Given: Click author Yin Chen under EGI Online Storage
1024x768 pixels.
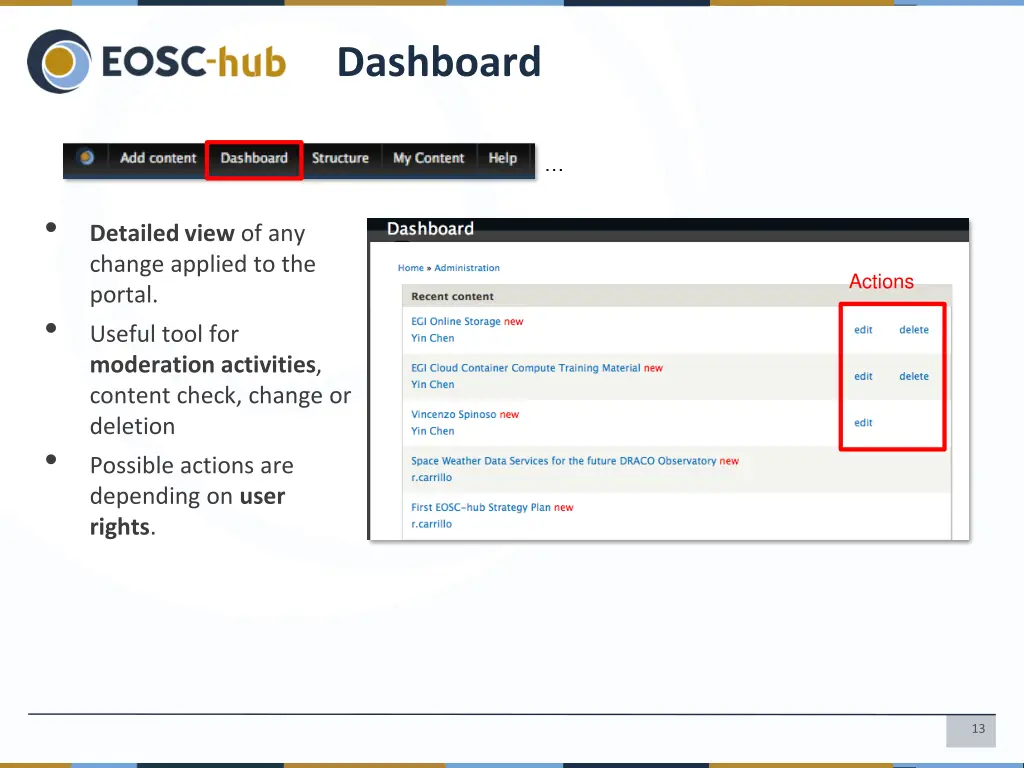Looking at the screenshot, I should (x=432, y=338).
